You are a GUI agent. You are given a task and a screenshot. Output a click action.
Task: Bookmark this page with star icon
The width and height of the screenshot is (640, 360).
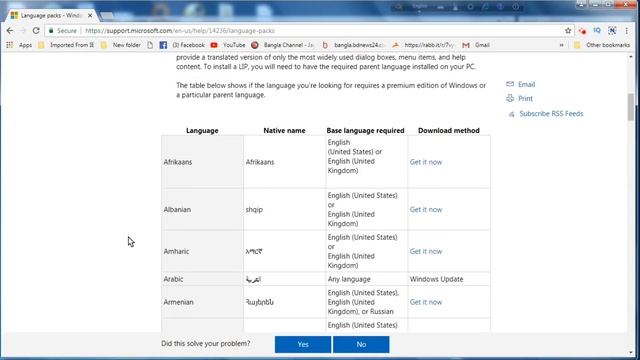click(x=568, y=31)
